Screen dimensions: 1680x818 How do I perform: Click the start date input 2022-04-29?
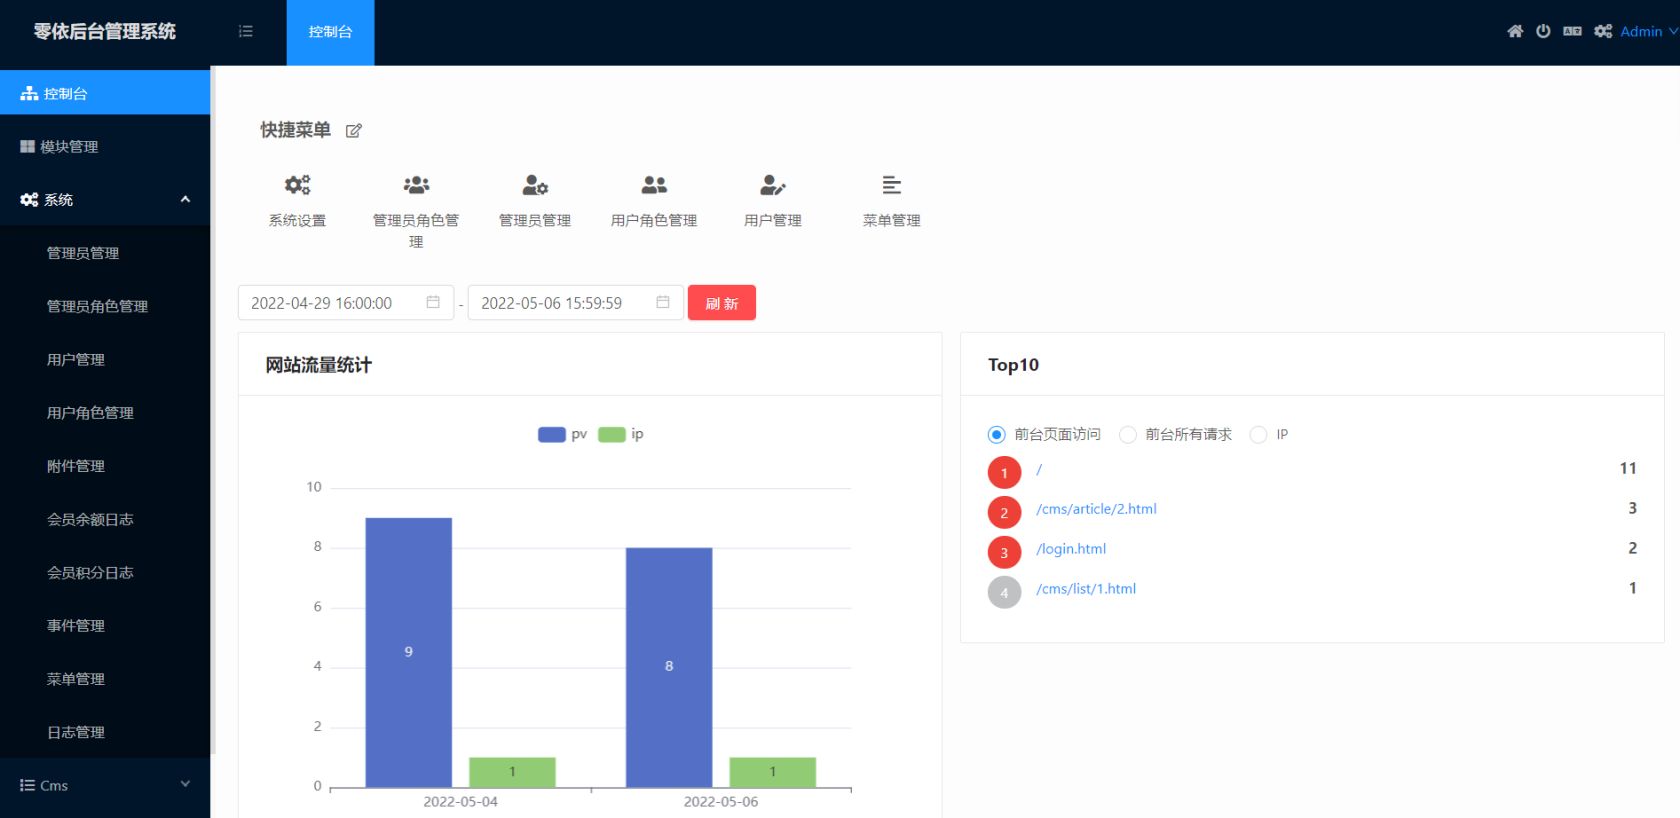346,303
